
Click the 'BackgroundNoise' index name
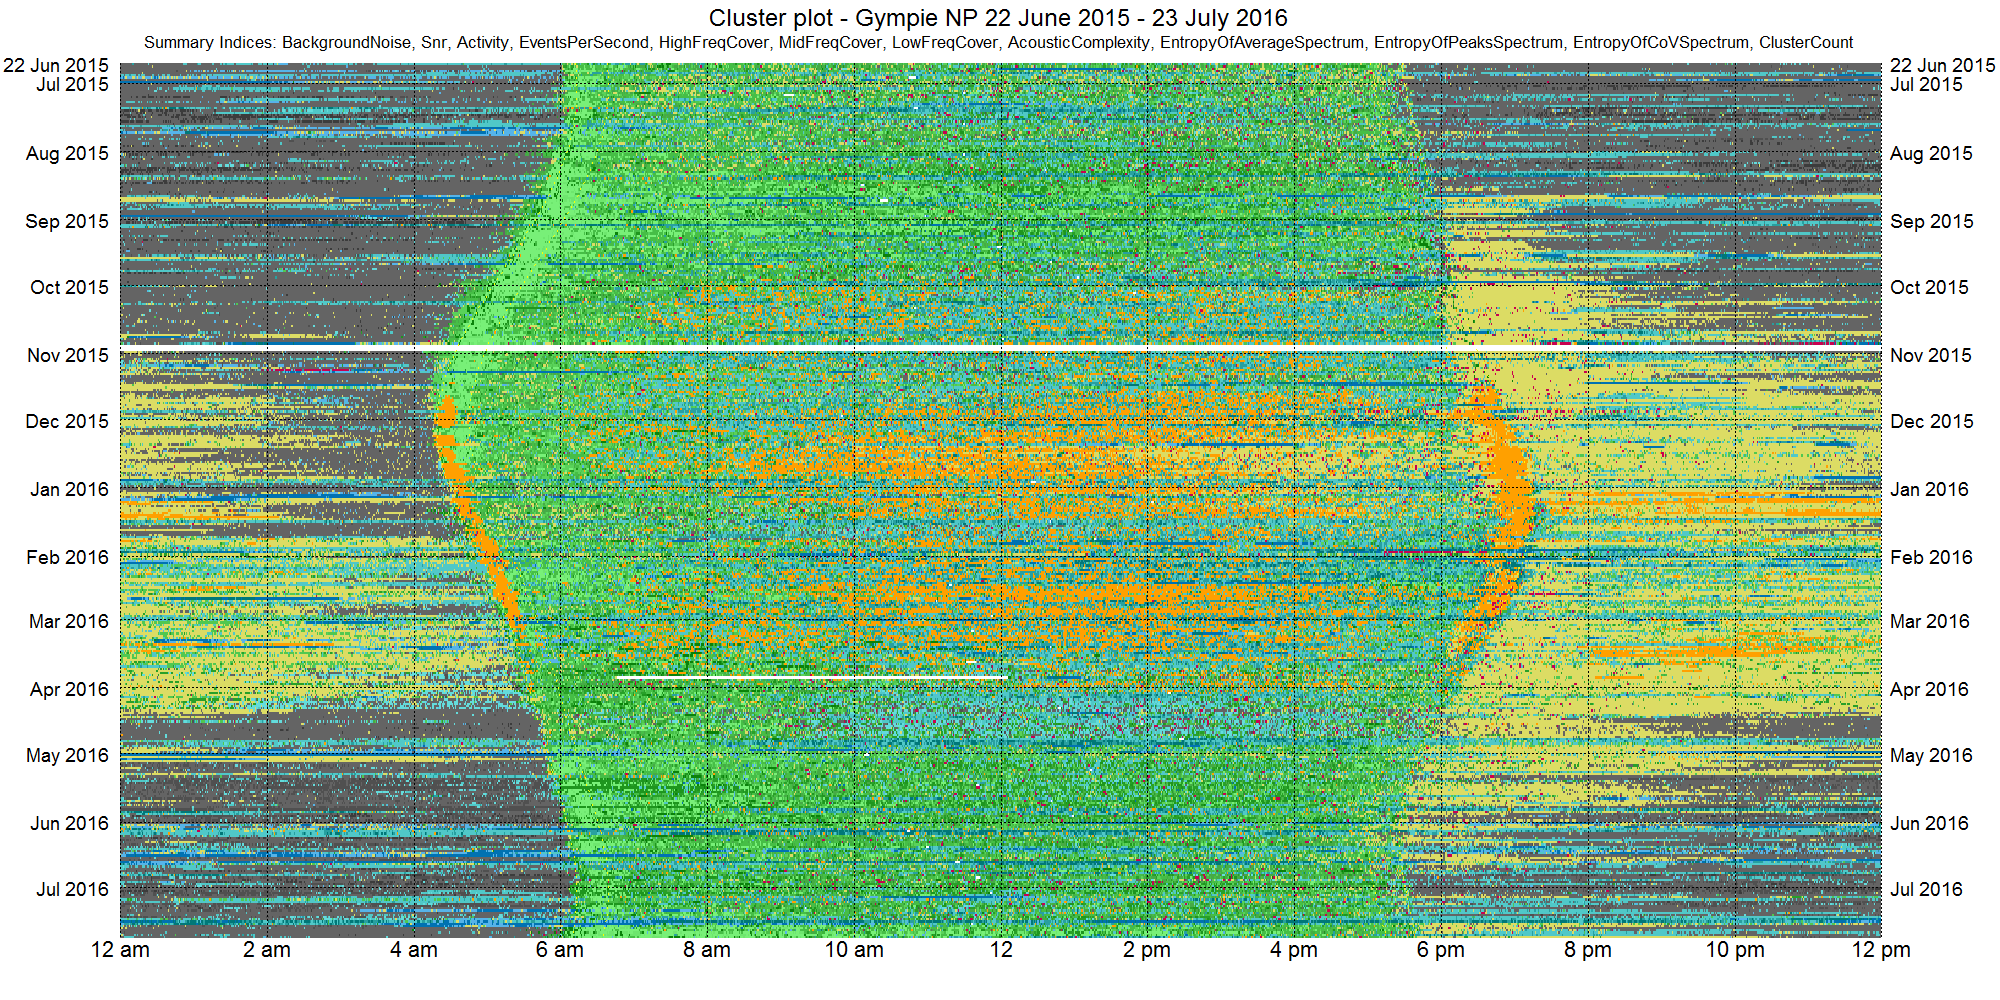(346, 43)
